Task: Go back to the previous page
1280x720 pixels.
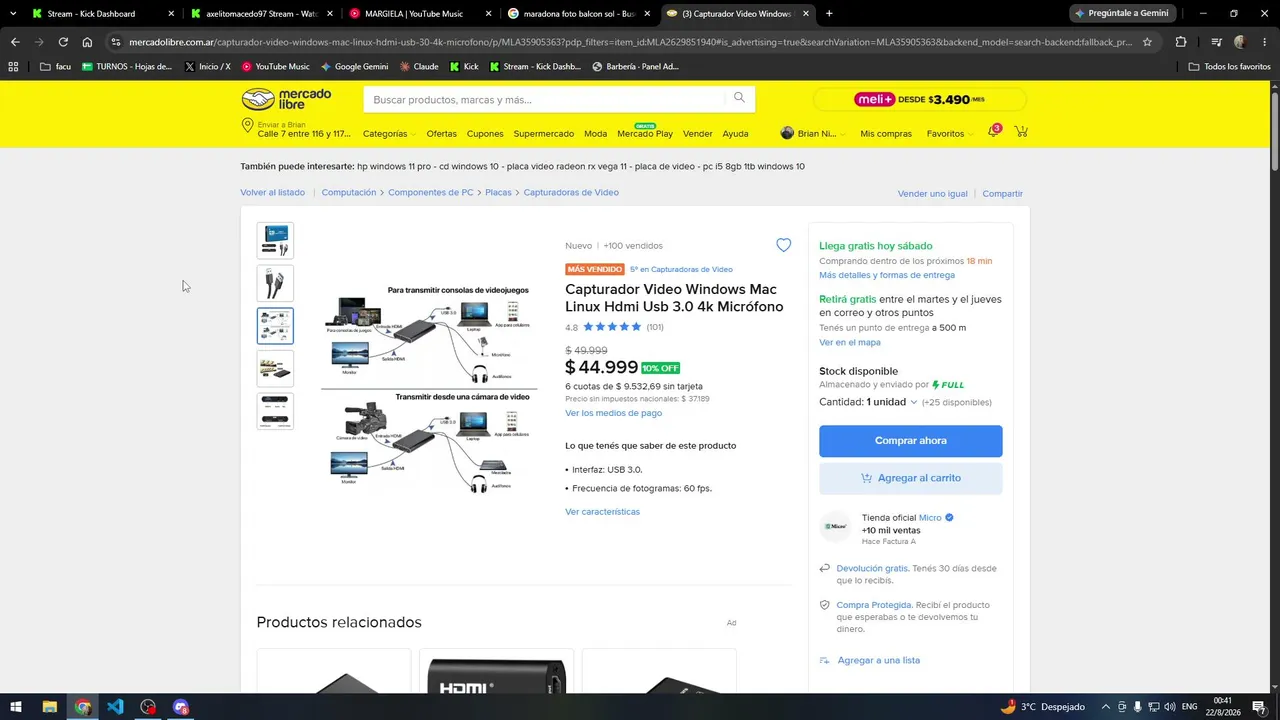Action: point(15,42)
